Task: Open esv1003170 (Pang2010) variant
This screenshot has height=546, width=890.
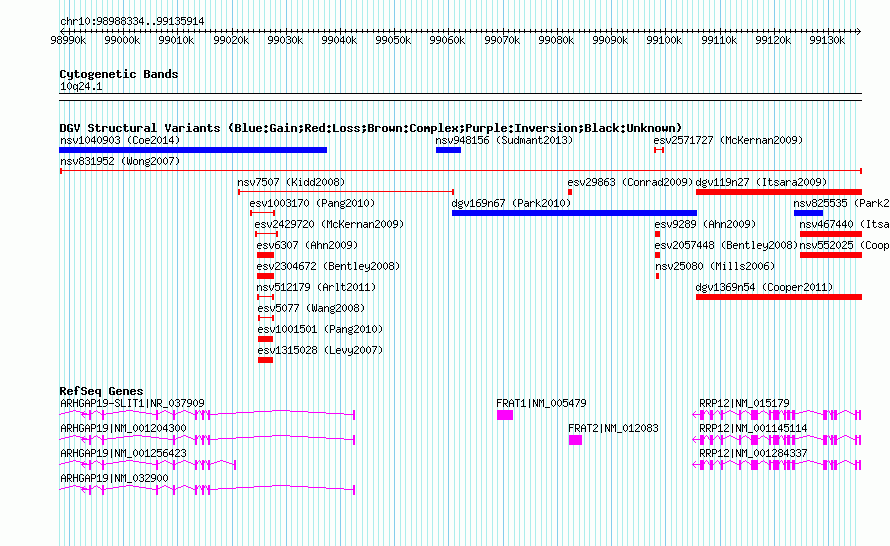Action: 312,203
